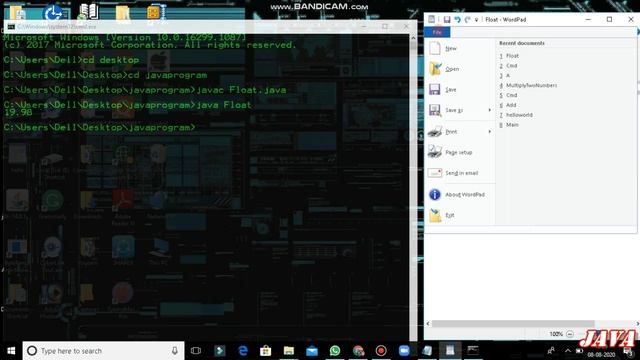Click WordPad application icon in title bar

pos(432,19)
